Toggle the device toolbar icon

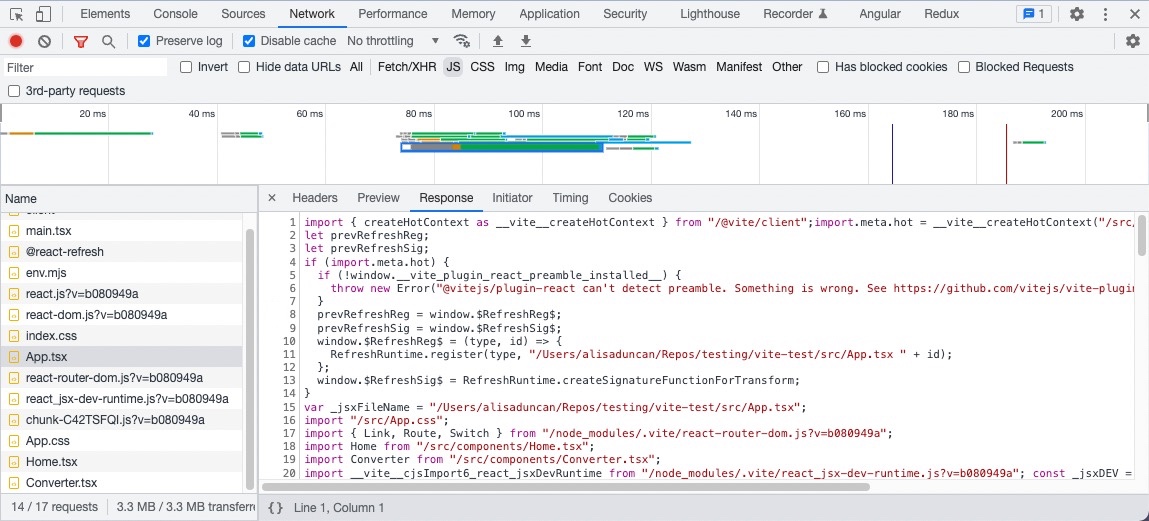tap(43, 14)
